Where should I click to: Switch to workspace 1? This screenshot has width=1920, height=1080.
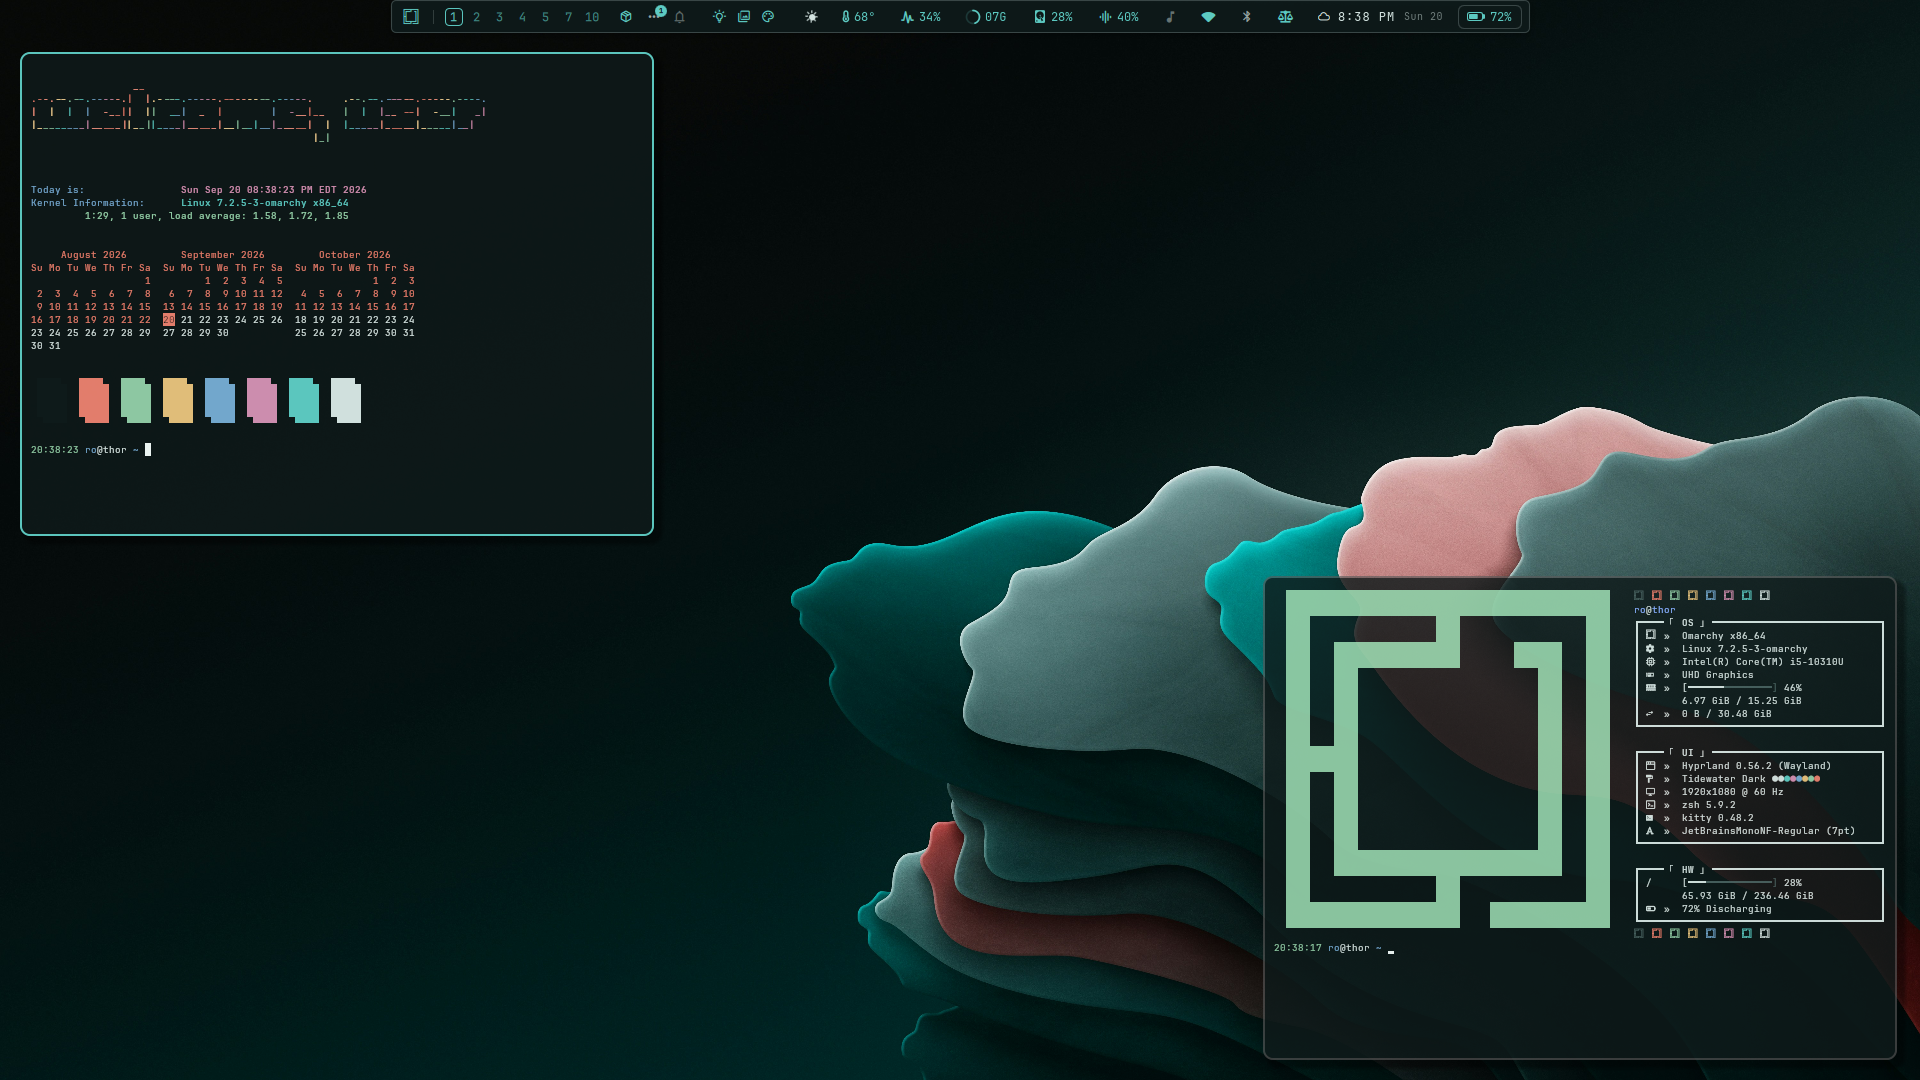pyautogui.click(x=454, y=17)
